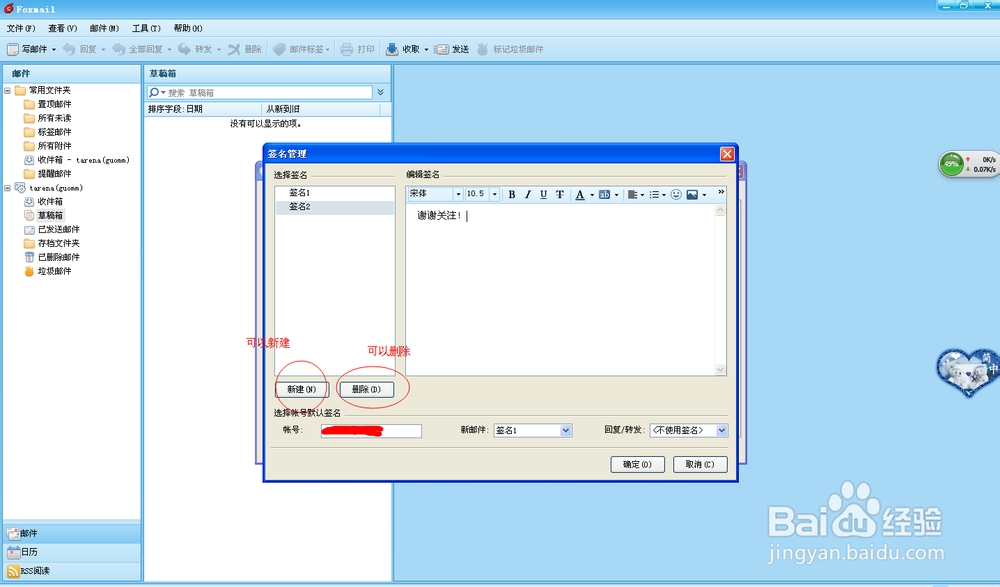Screen dimensions: 1000x587
Task: Select 签名1 in the signature list
Action: pyautogui.click(x=300, y=191)
